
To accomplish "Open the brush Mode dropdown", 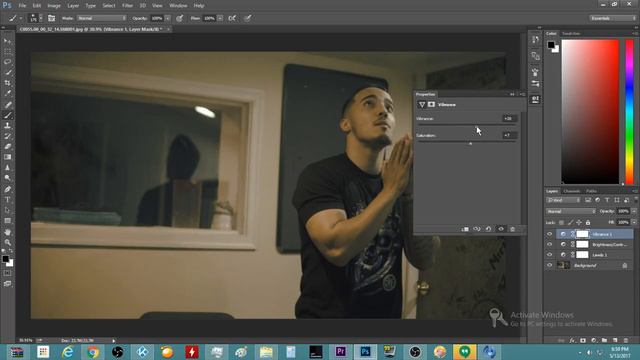I will (101, 18).
